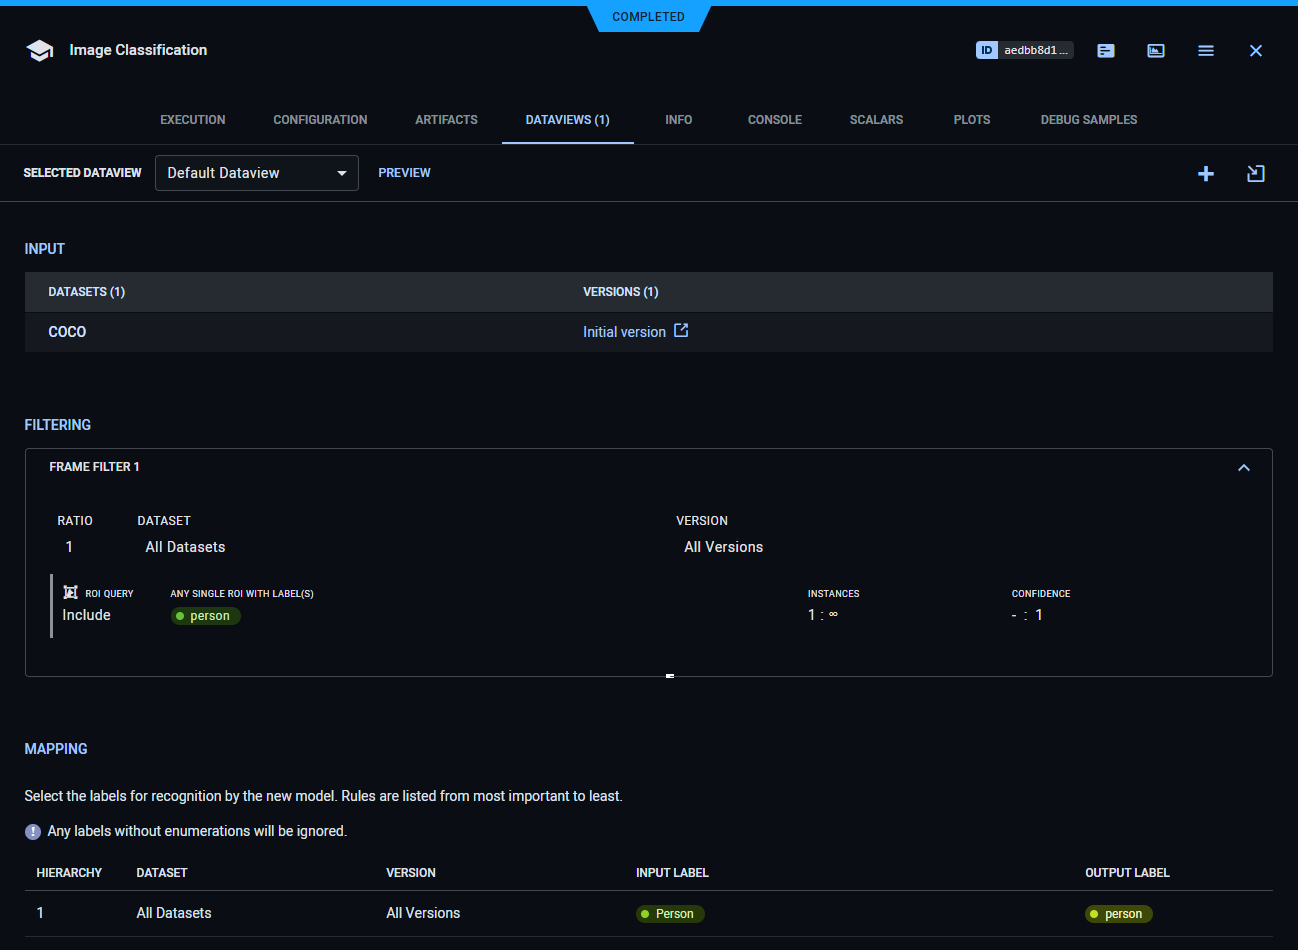Screen dimensions: 1298x950
Task: Click the person Output Label chip in Mapping
Action: point(1118,913)
